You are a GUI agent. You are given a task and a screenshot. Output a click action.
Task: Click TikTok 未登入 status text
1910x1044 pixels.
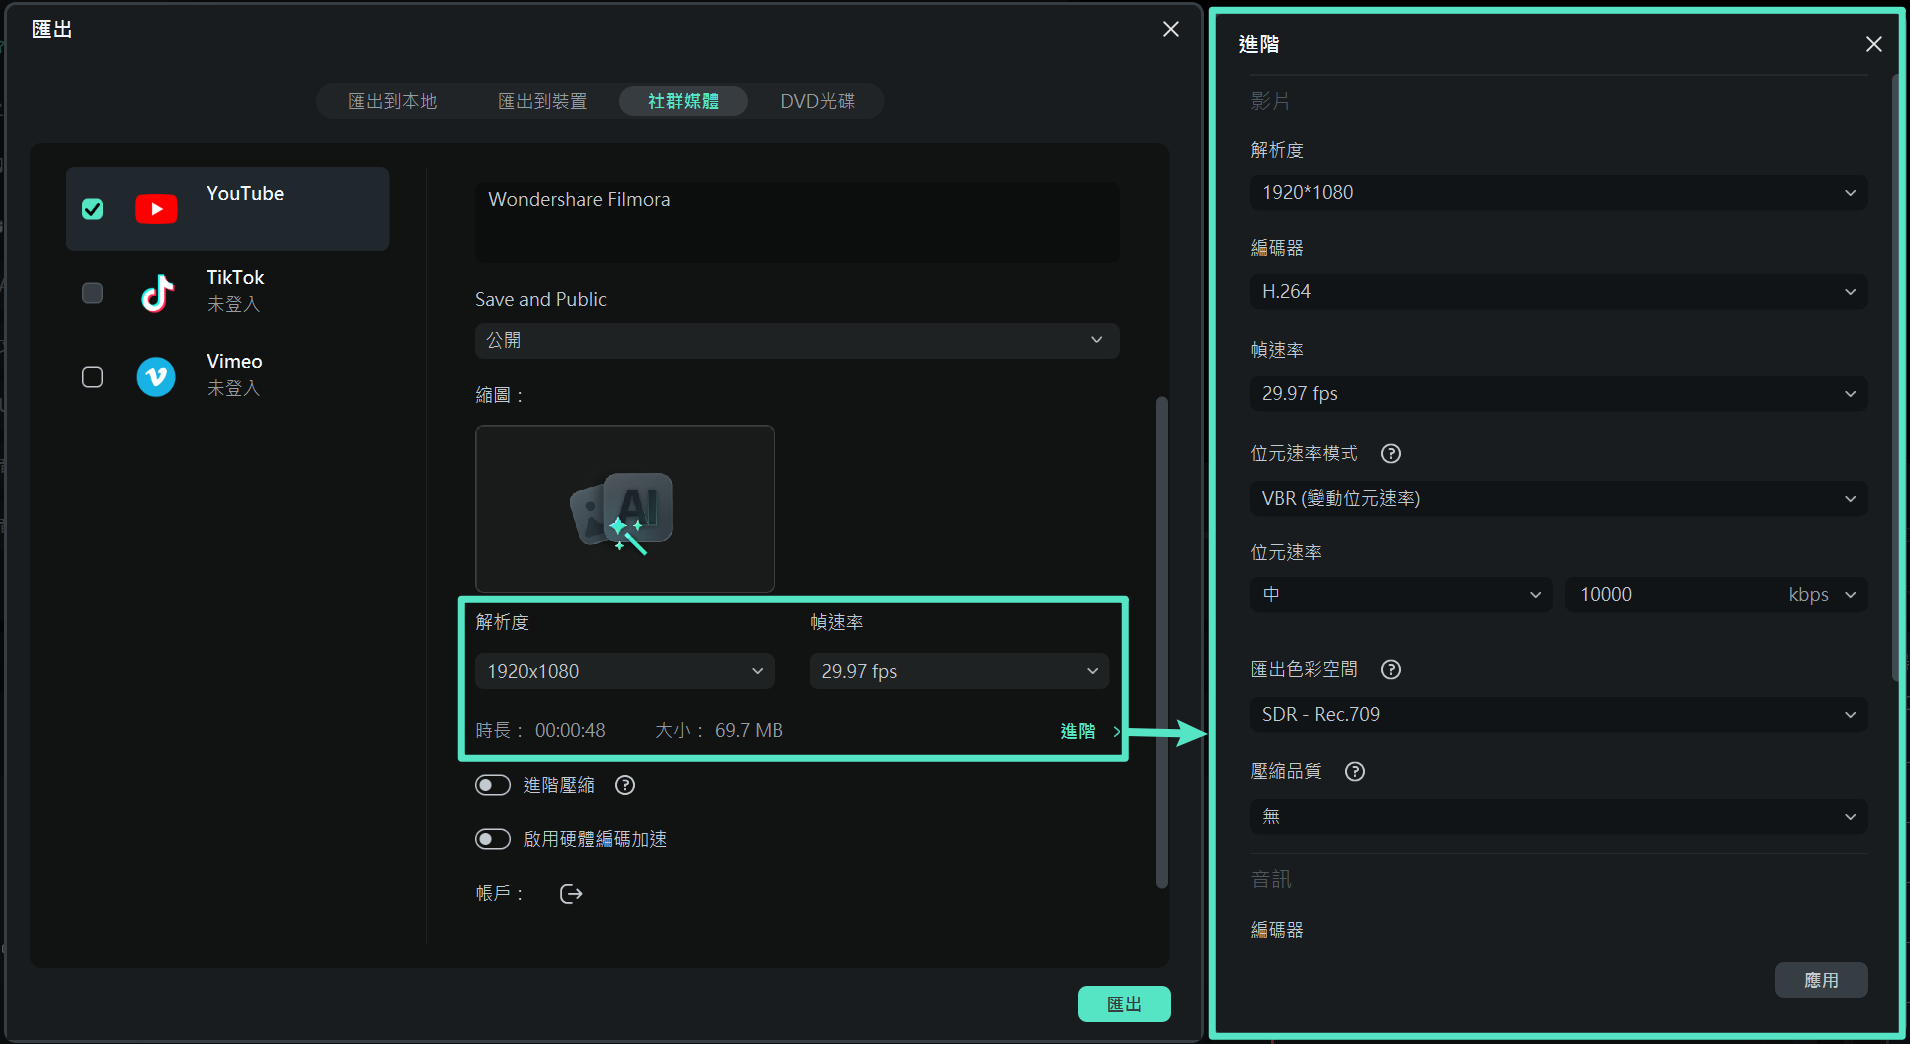(233, 304)
